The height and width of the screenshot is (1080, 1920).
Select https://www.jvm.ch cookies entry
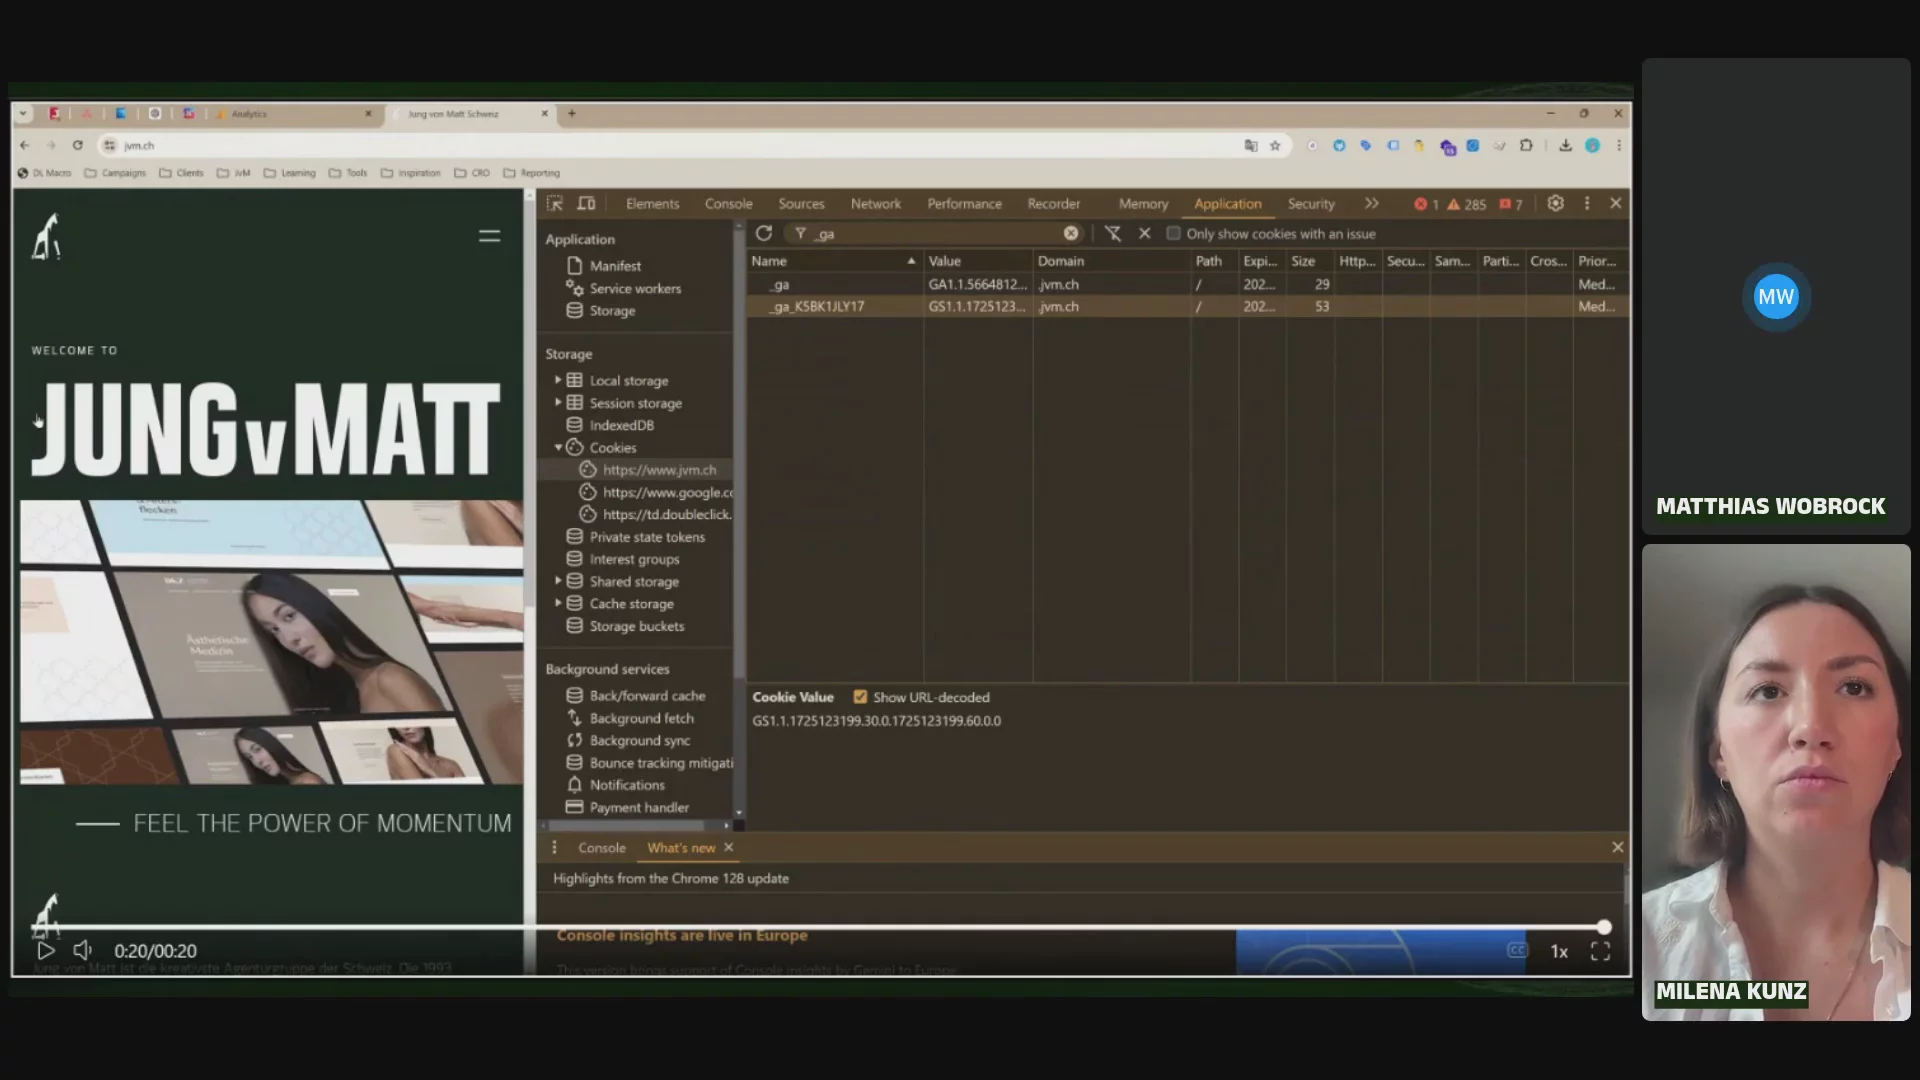pos(659,470)
